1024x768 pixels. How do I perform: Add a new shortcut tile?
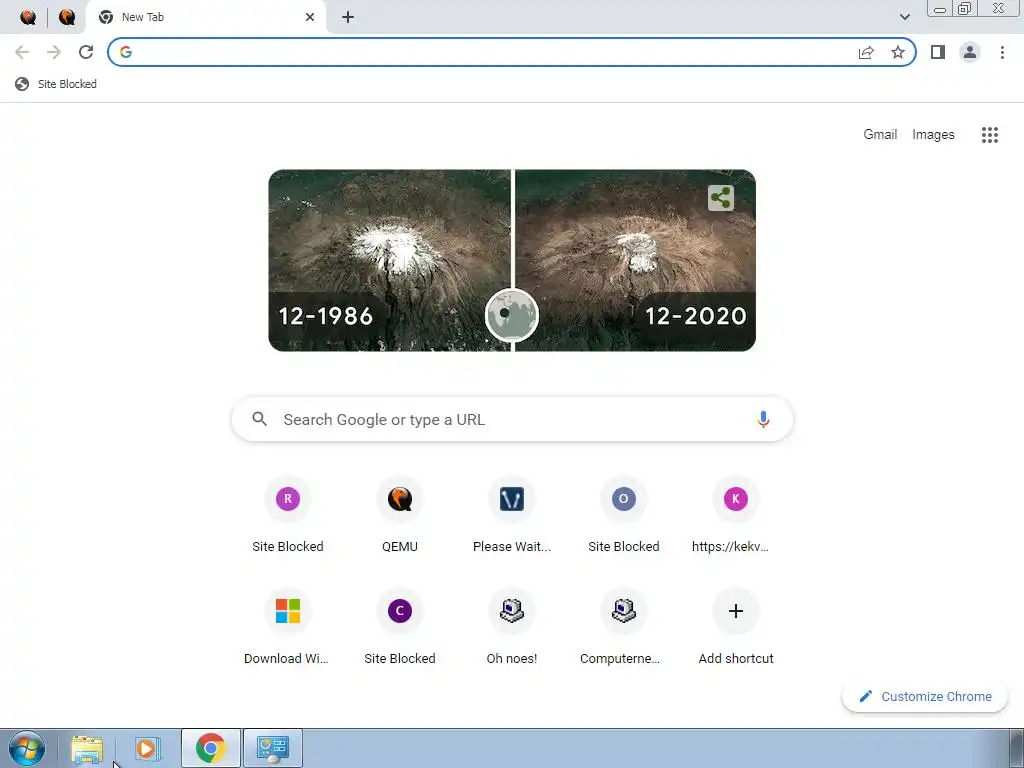click(x=736, y=628)
